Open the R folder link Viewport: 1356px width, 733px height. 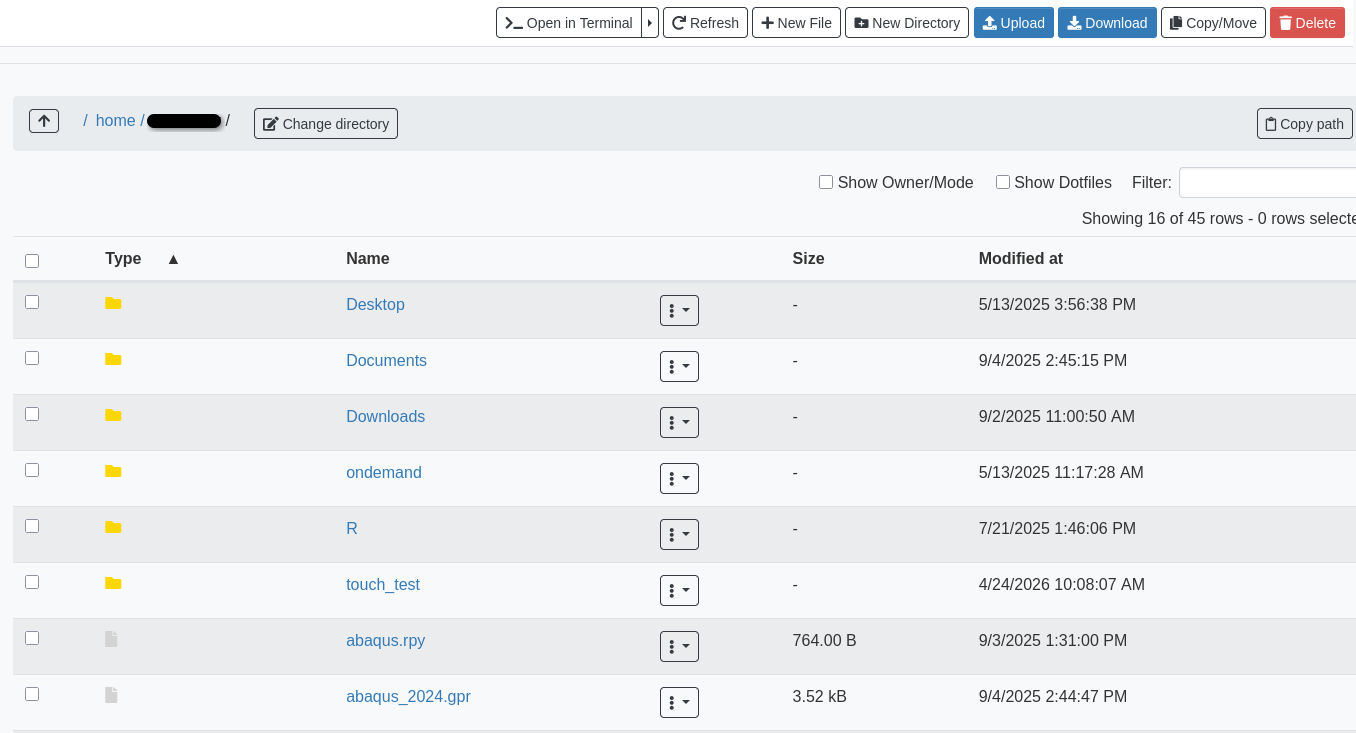point(352,528)
